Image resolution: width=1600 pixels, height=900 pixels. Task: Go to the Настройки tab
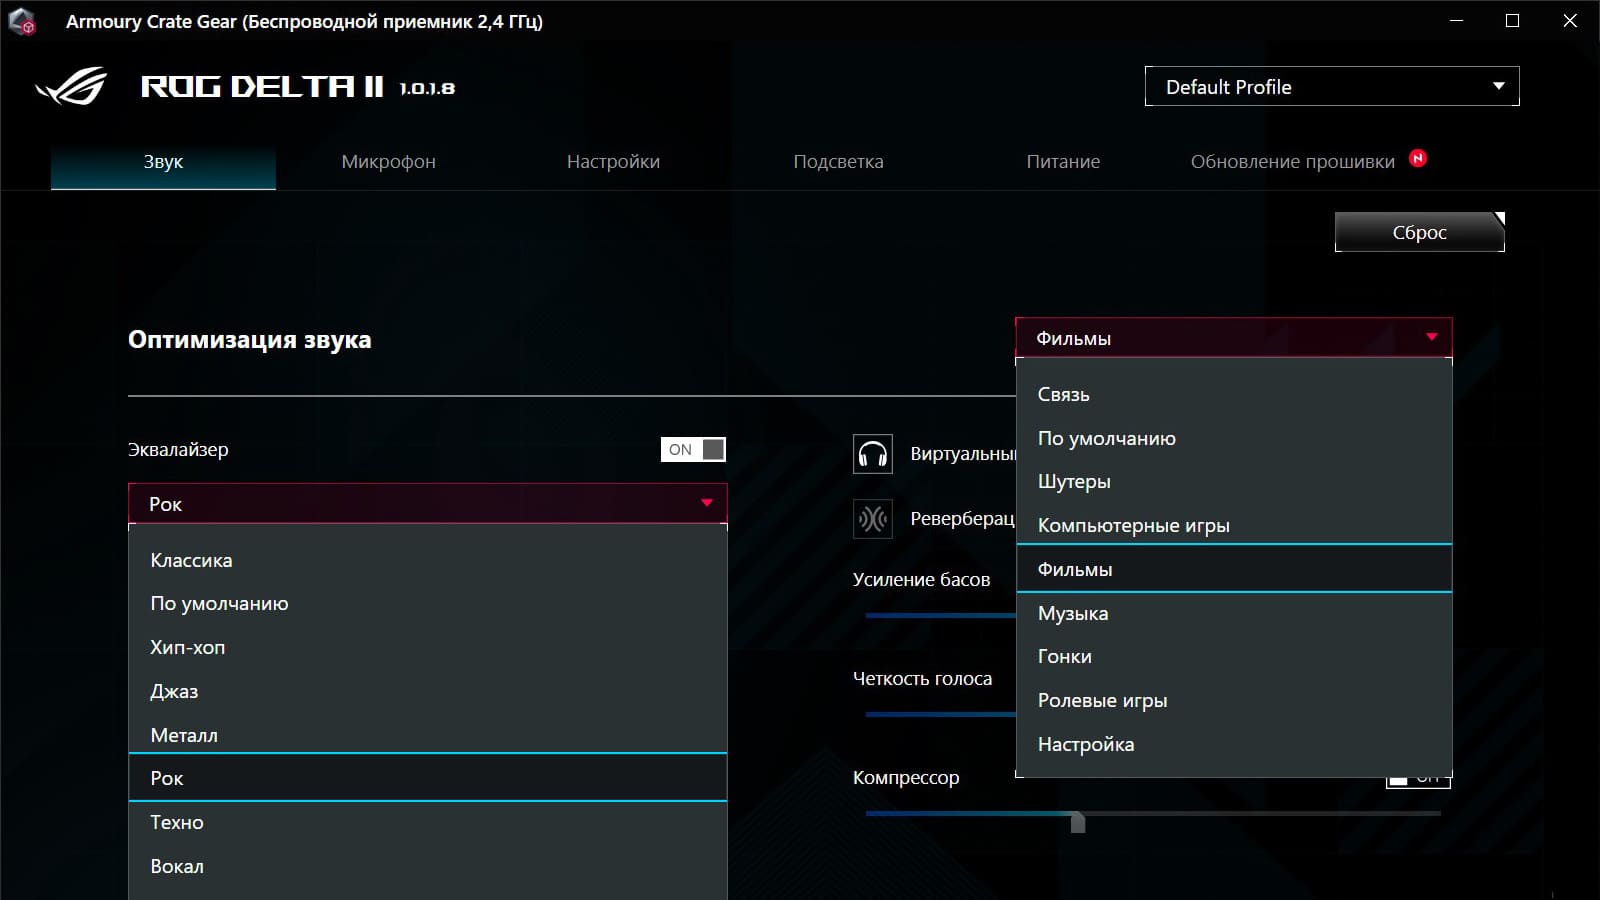[x=613, y=162]
